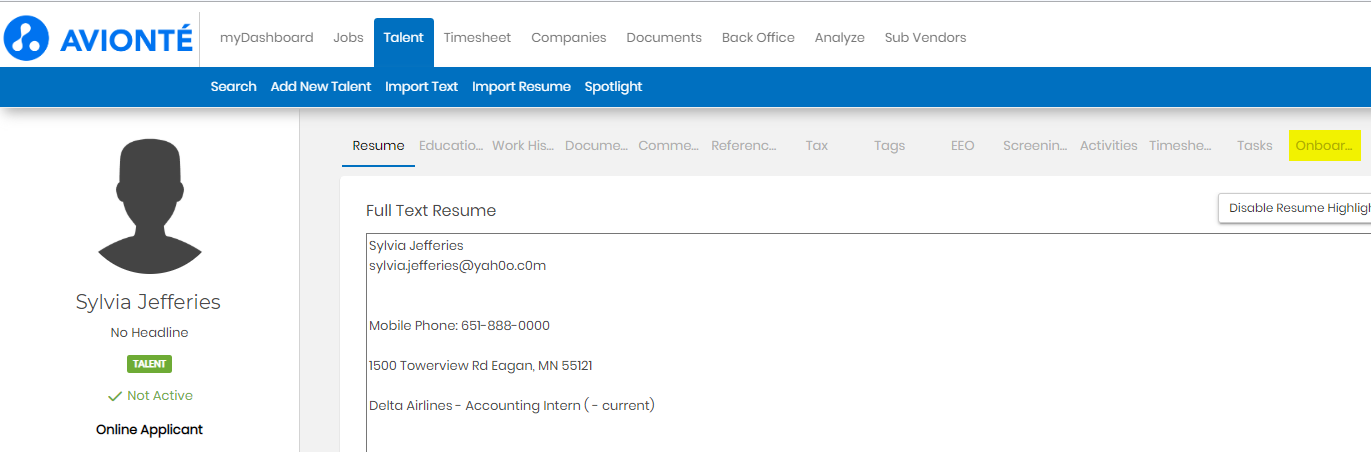Open the References tab

point(743,146)
